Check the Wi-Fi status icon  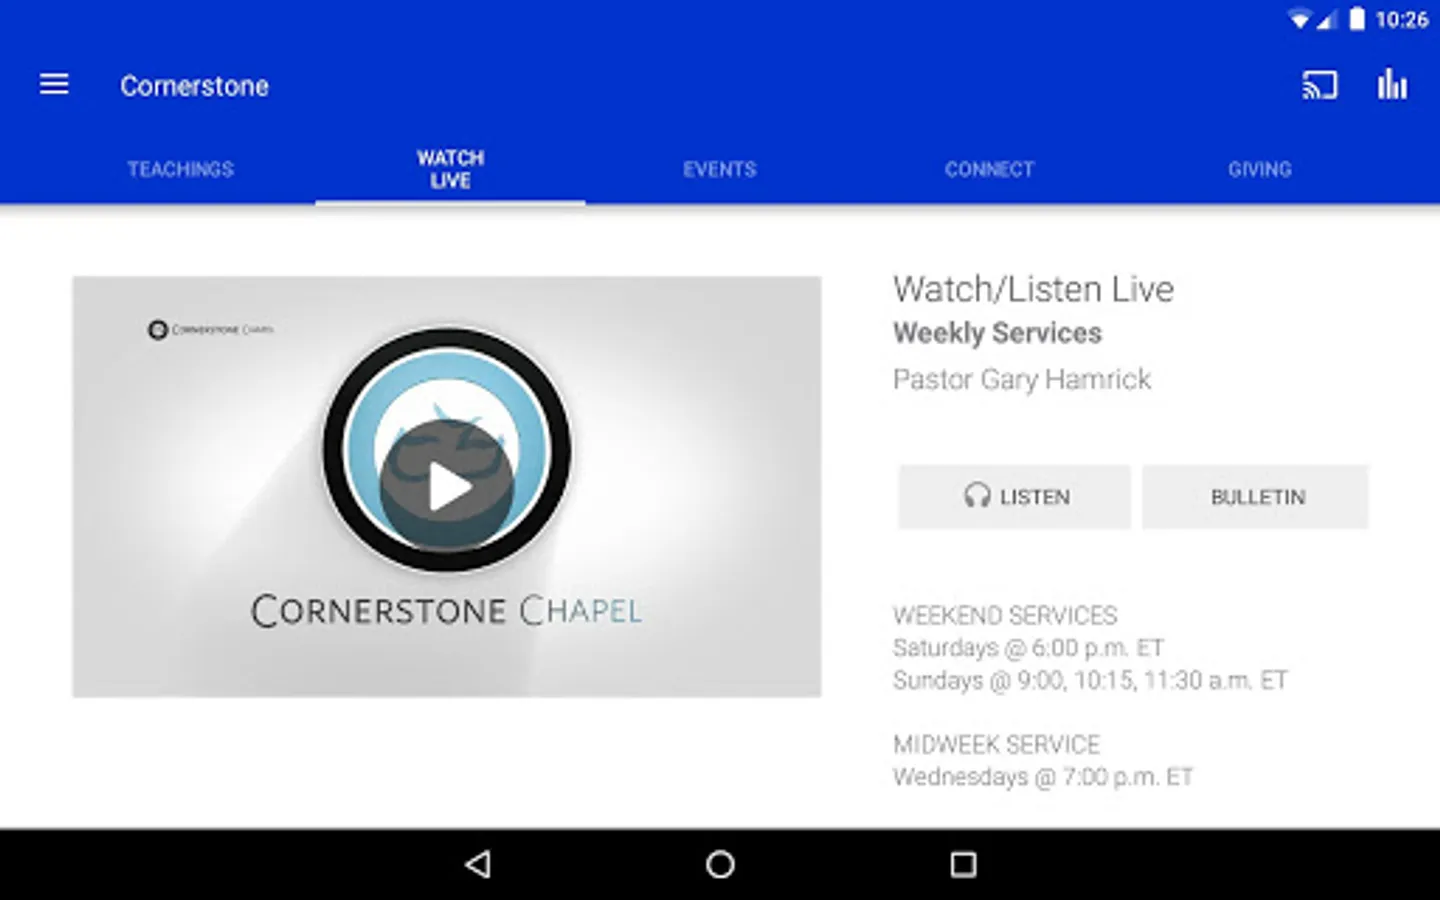(1299, 19)
